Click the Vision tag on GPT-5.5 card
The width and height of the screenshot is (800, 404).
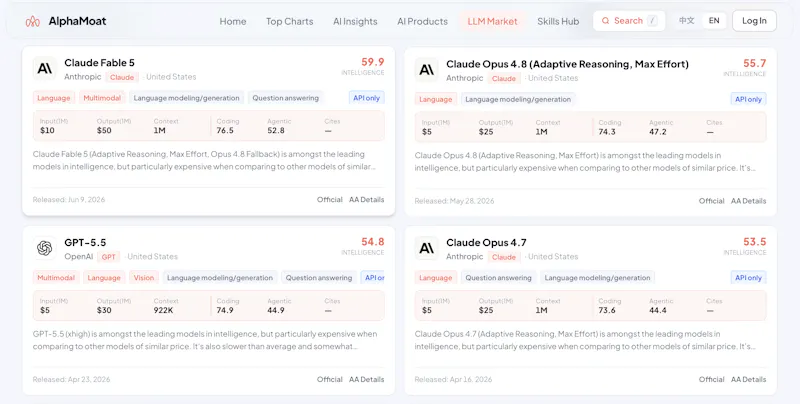[144, 278]
